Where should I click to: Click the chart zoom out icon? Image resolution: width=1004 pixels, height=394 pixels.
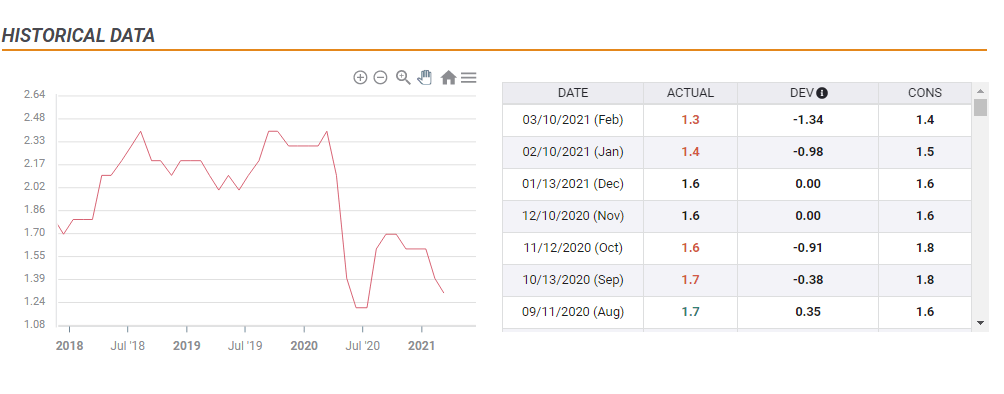click(380, 78)
